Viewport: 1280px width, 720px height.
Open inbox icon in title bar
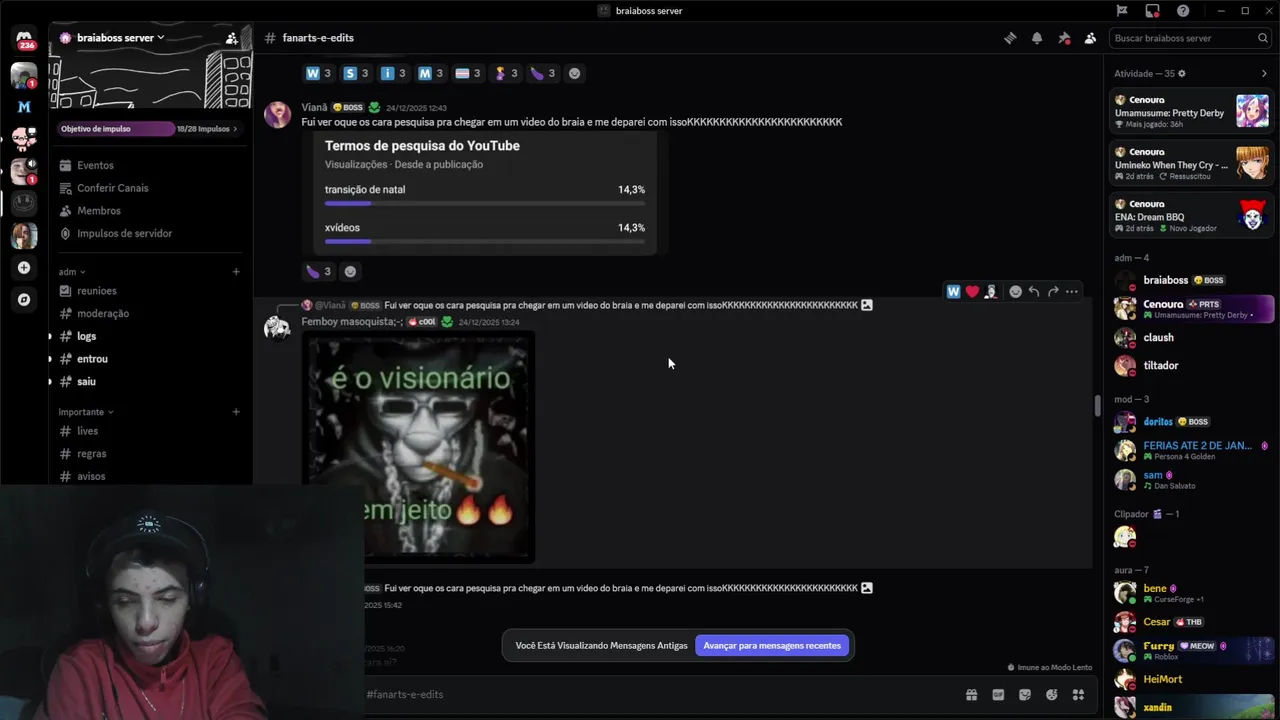click(1153, 11)
